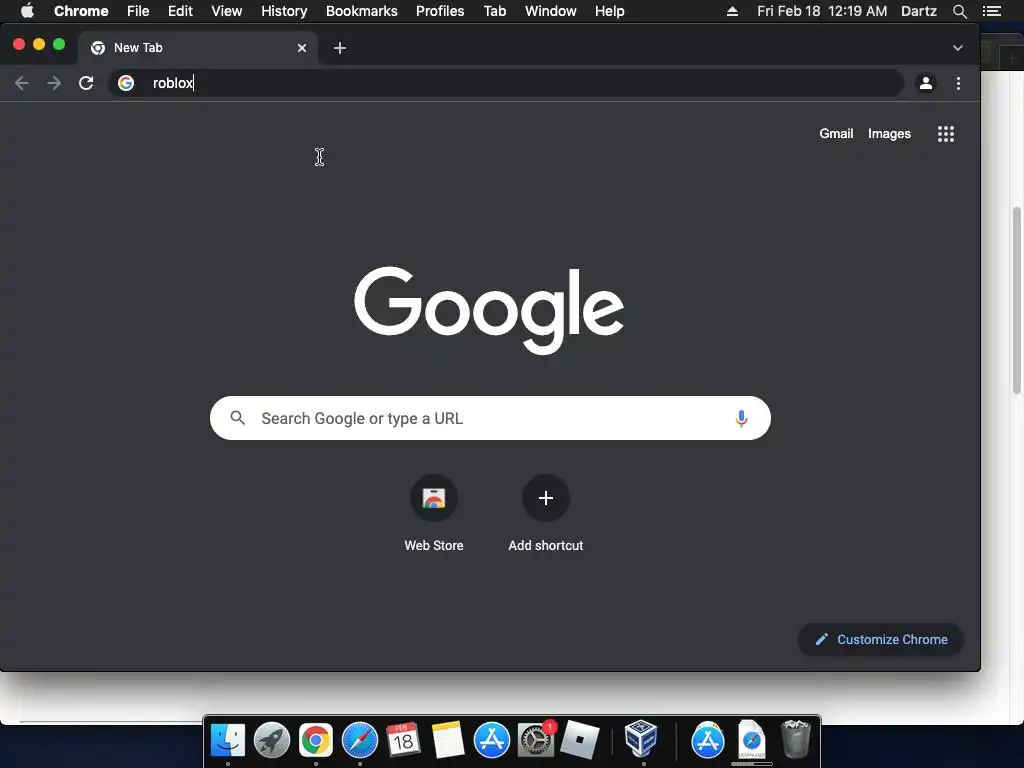Image resolution: width=1024 pixels, height=768 pixels.
Task: Open Launchpad from the Dock
Action: click(x=272, y=740)
